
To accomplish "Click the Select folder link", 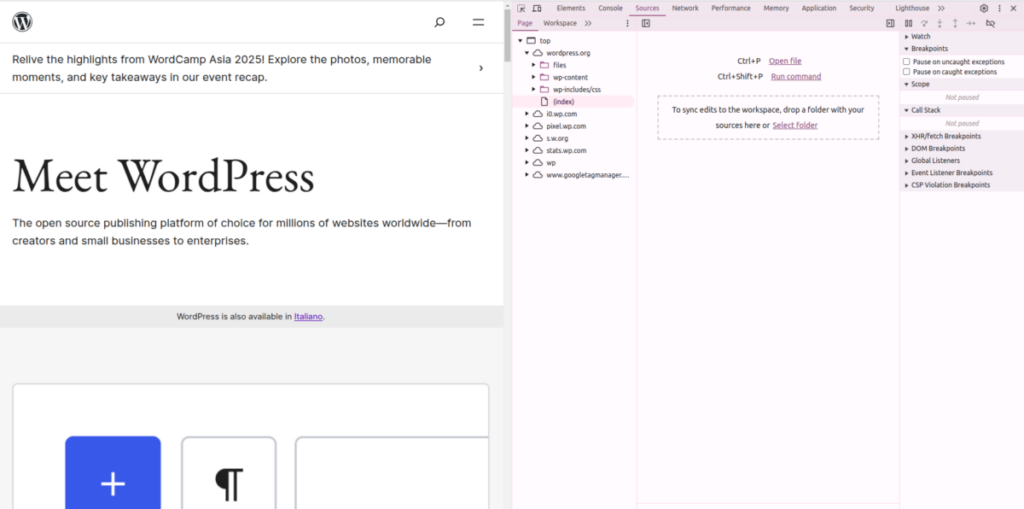I will coord(795,125).
